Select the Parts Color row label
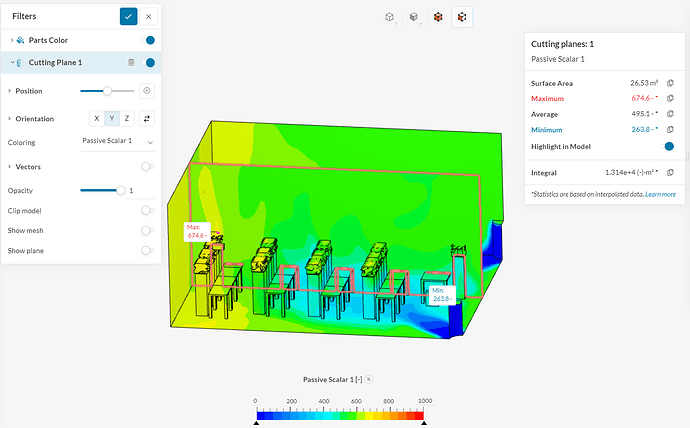690x428 pixels. click(x=48, y=40)
